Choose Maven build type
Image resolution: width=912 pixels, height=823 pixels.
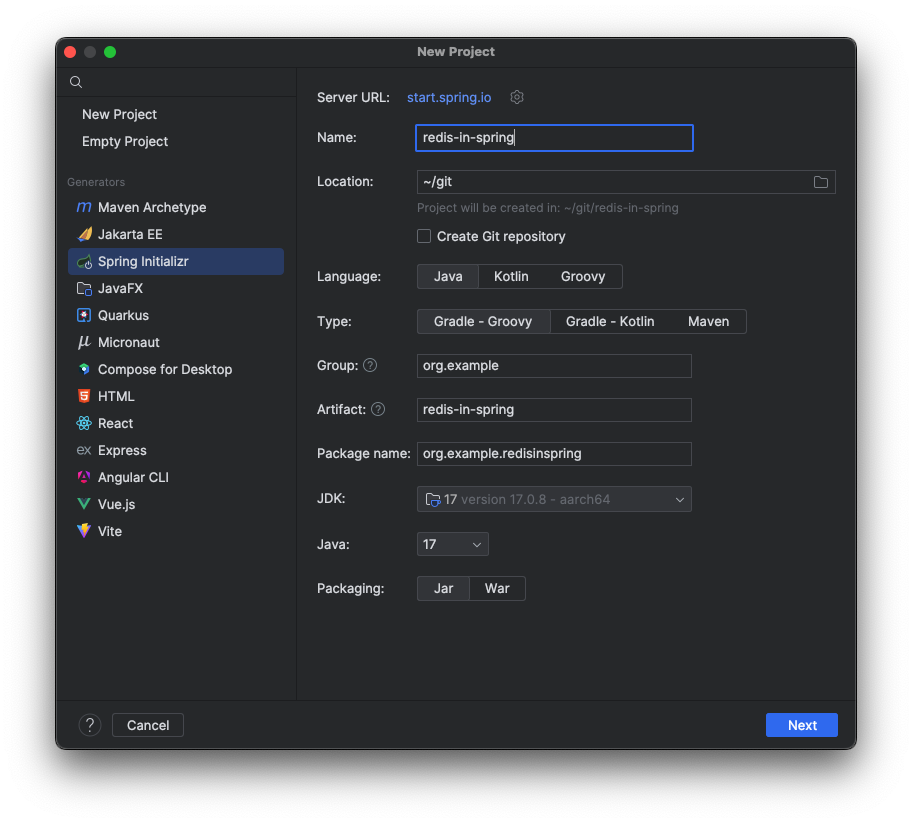(708, 322)
